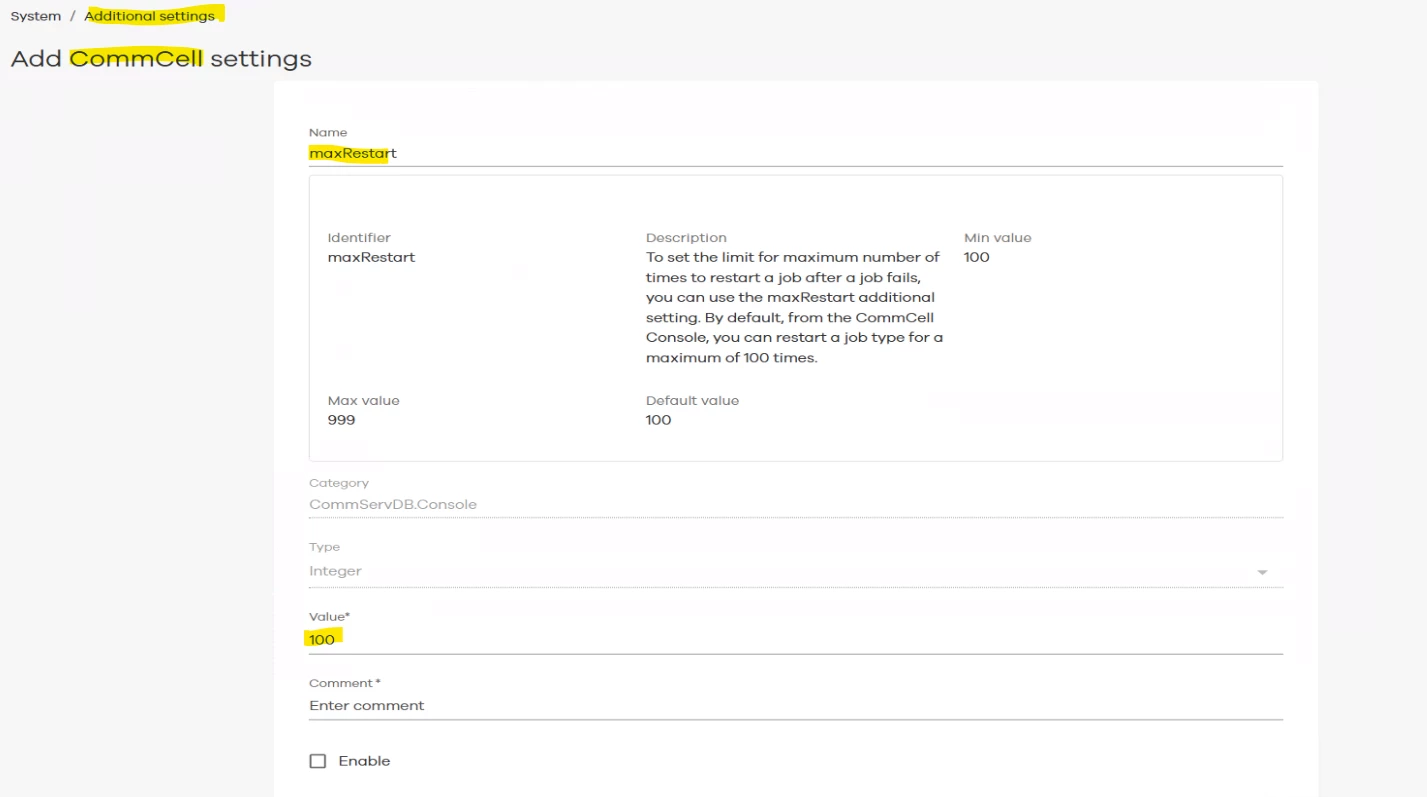The height and width of the screenshot is (797, 1427).
Task: Open the System breadcrumb link
Action: point(35,16)
